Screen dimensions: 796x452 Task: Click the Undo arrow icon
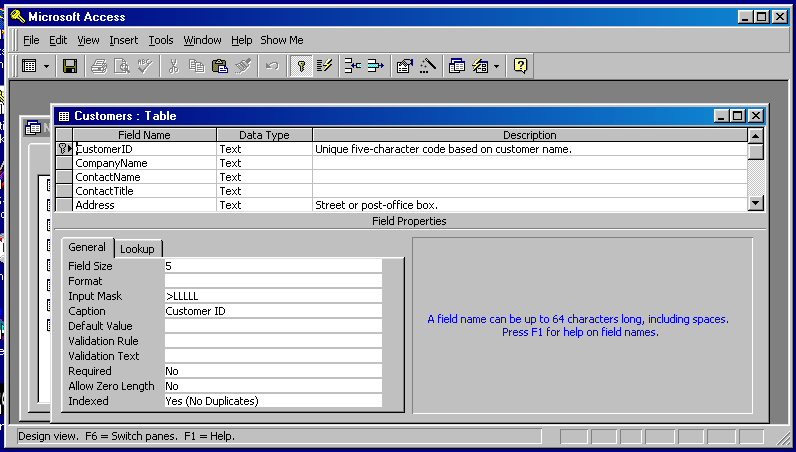click(272, 66)
